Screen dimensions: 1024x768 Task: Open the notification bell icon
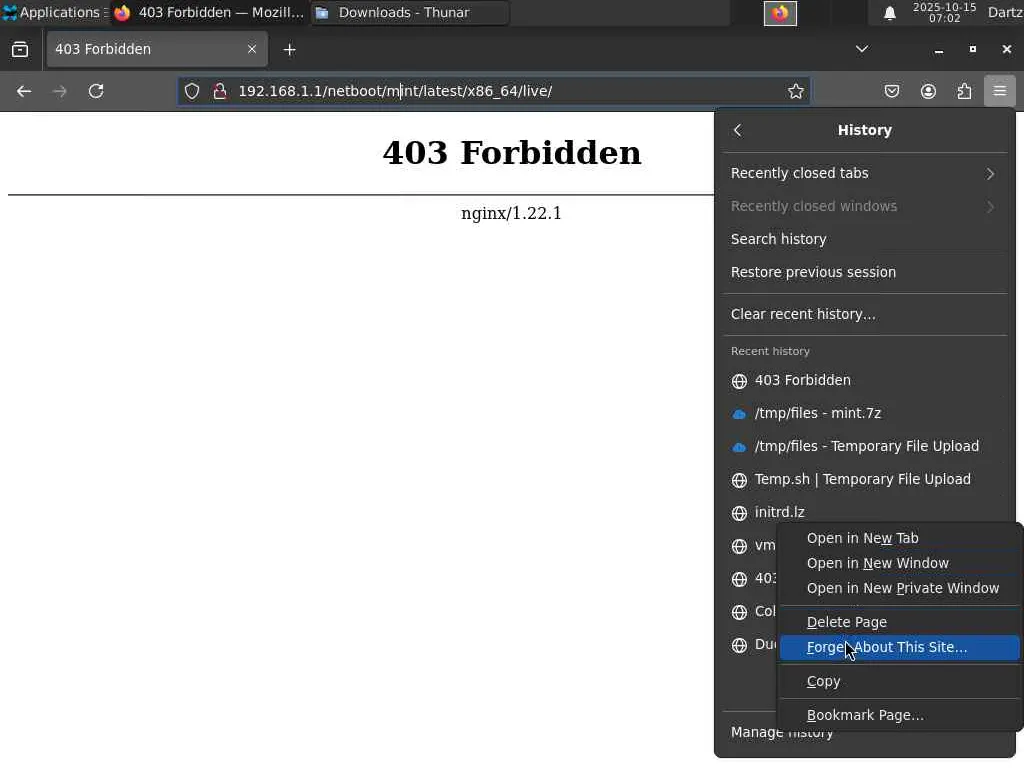889,13
